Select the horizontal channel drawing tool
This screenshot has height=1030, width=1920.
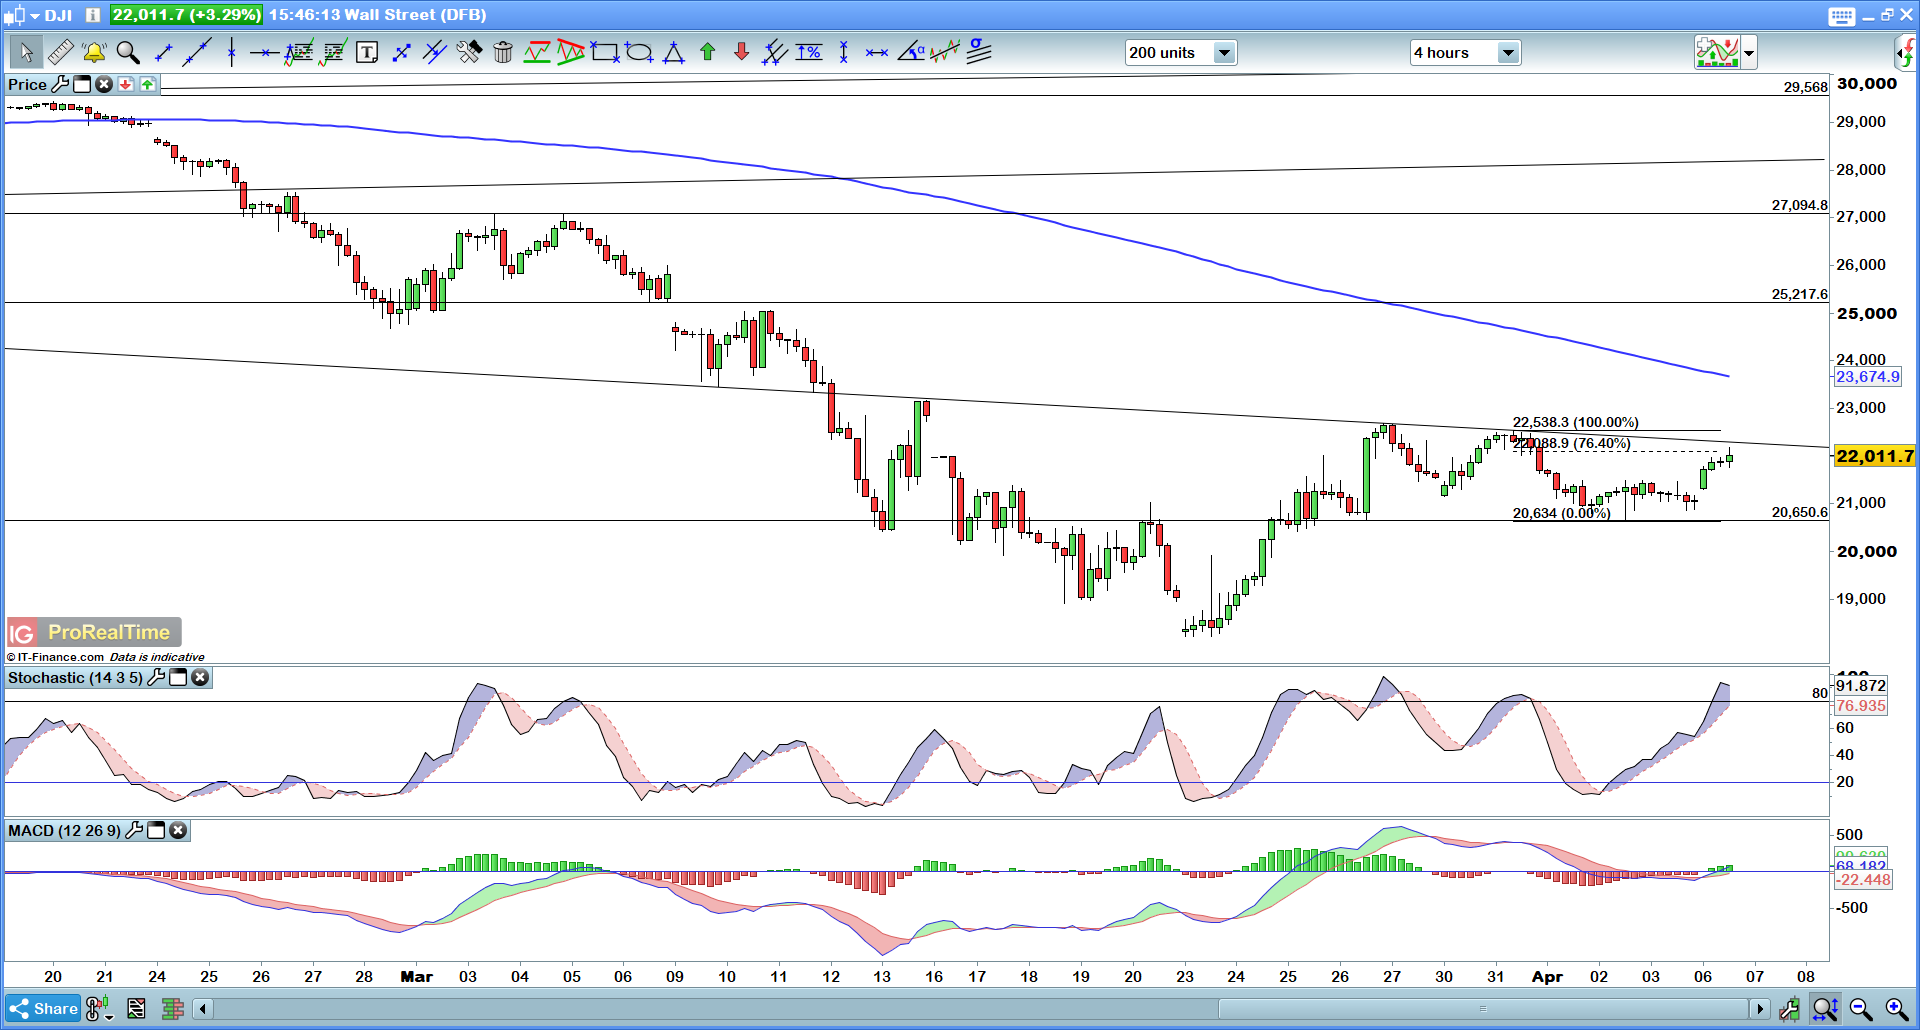pos(537,52)
